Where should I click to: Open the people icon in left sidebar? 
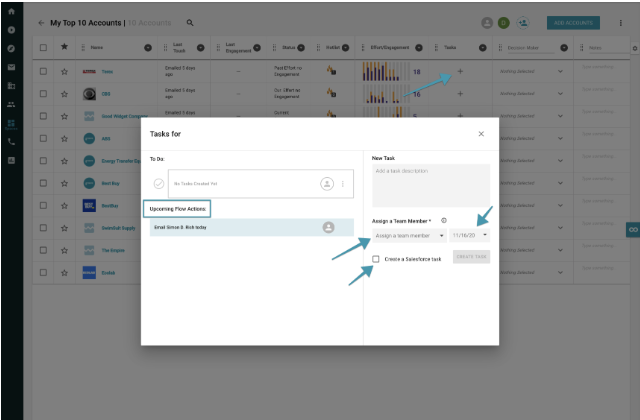coord(11,104)
